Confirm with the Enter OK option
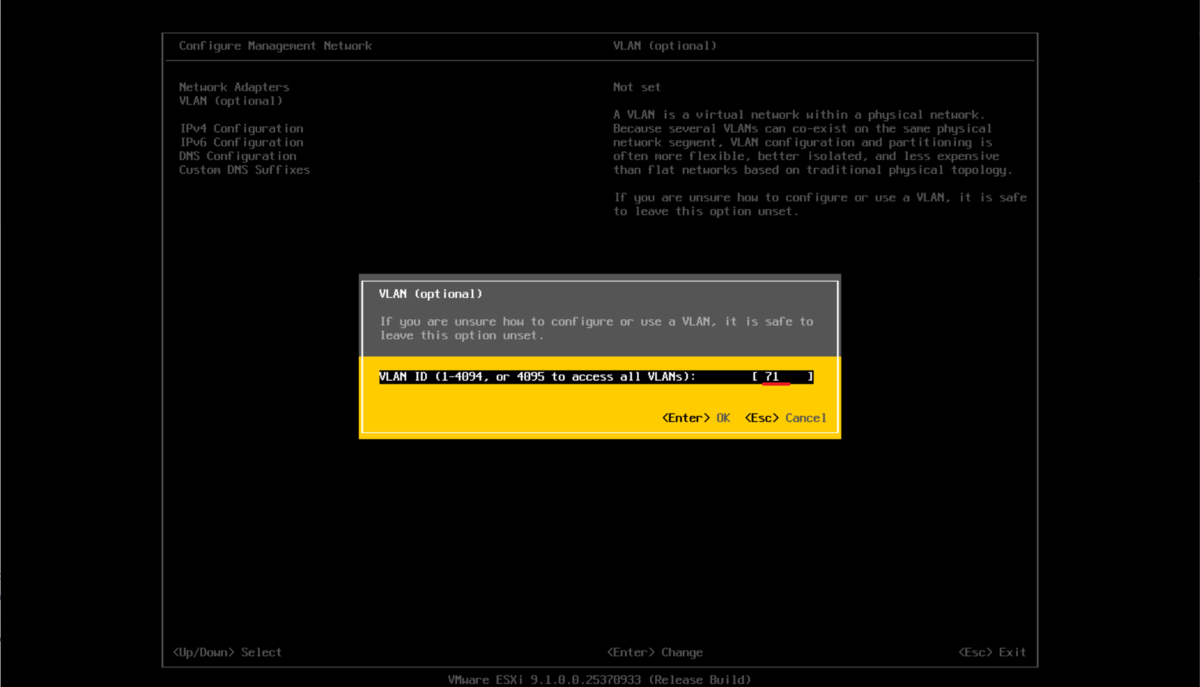The image size is (1200, 687). pyautogui.click(x=696, y=418)
